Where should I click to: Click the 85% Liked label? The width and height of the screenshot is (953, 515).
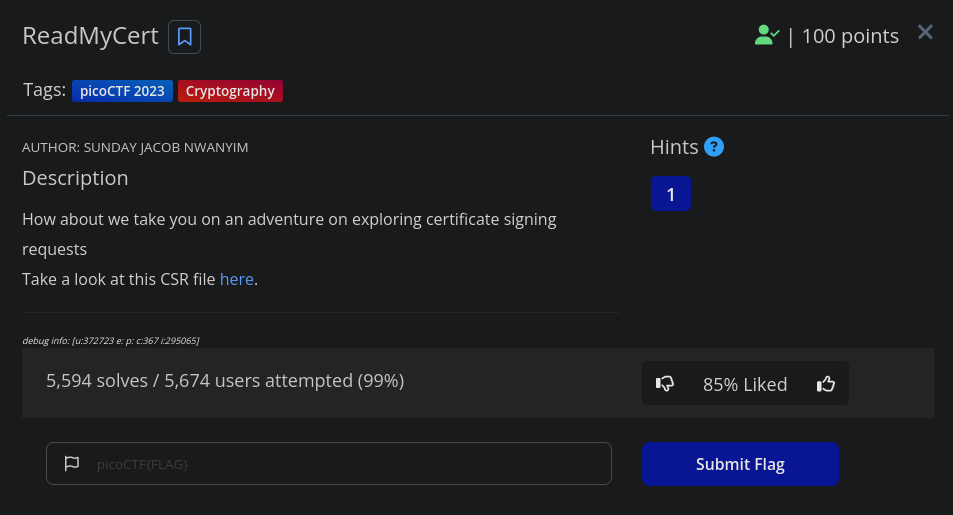click(745, 384)
